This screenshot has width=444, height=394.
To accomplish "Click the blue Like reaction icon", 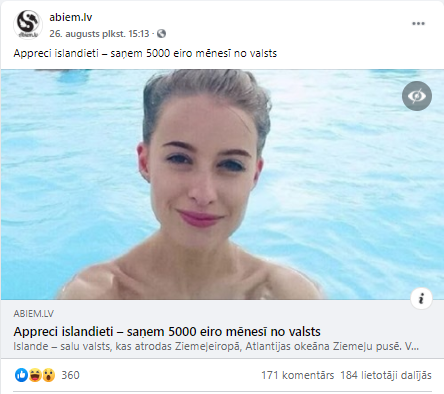I will click(21, 375).
